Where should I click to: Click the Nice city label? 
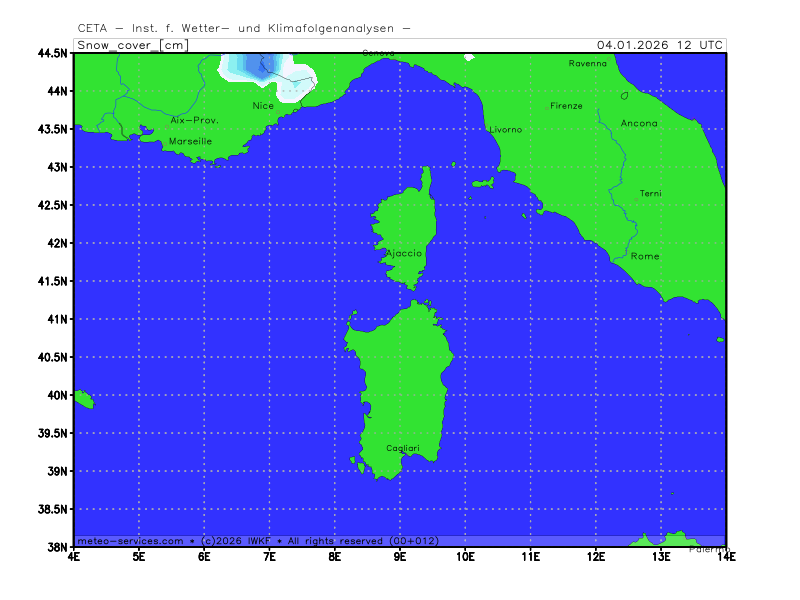(x=263, y=105)
